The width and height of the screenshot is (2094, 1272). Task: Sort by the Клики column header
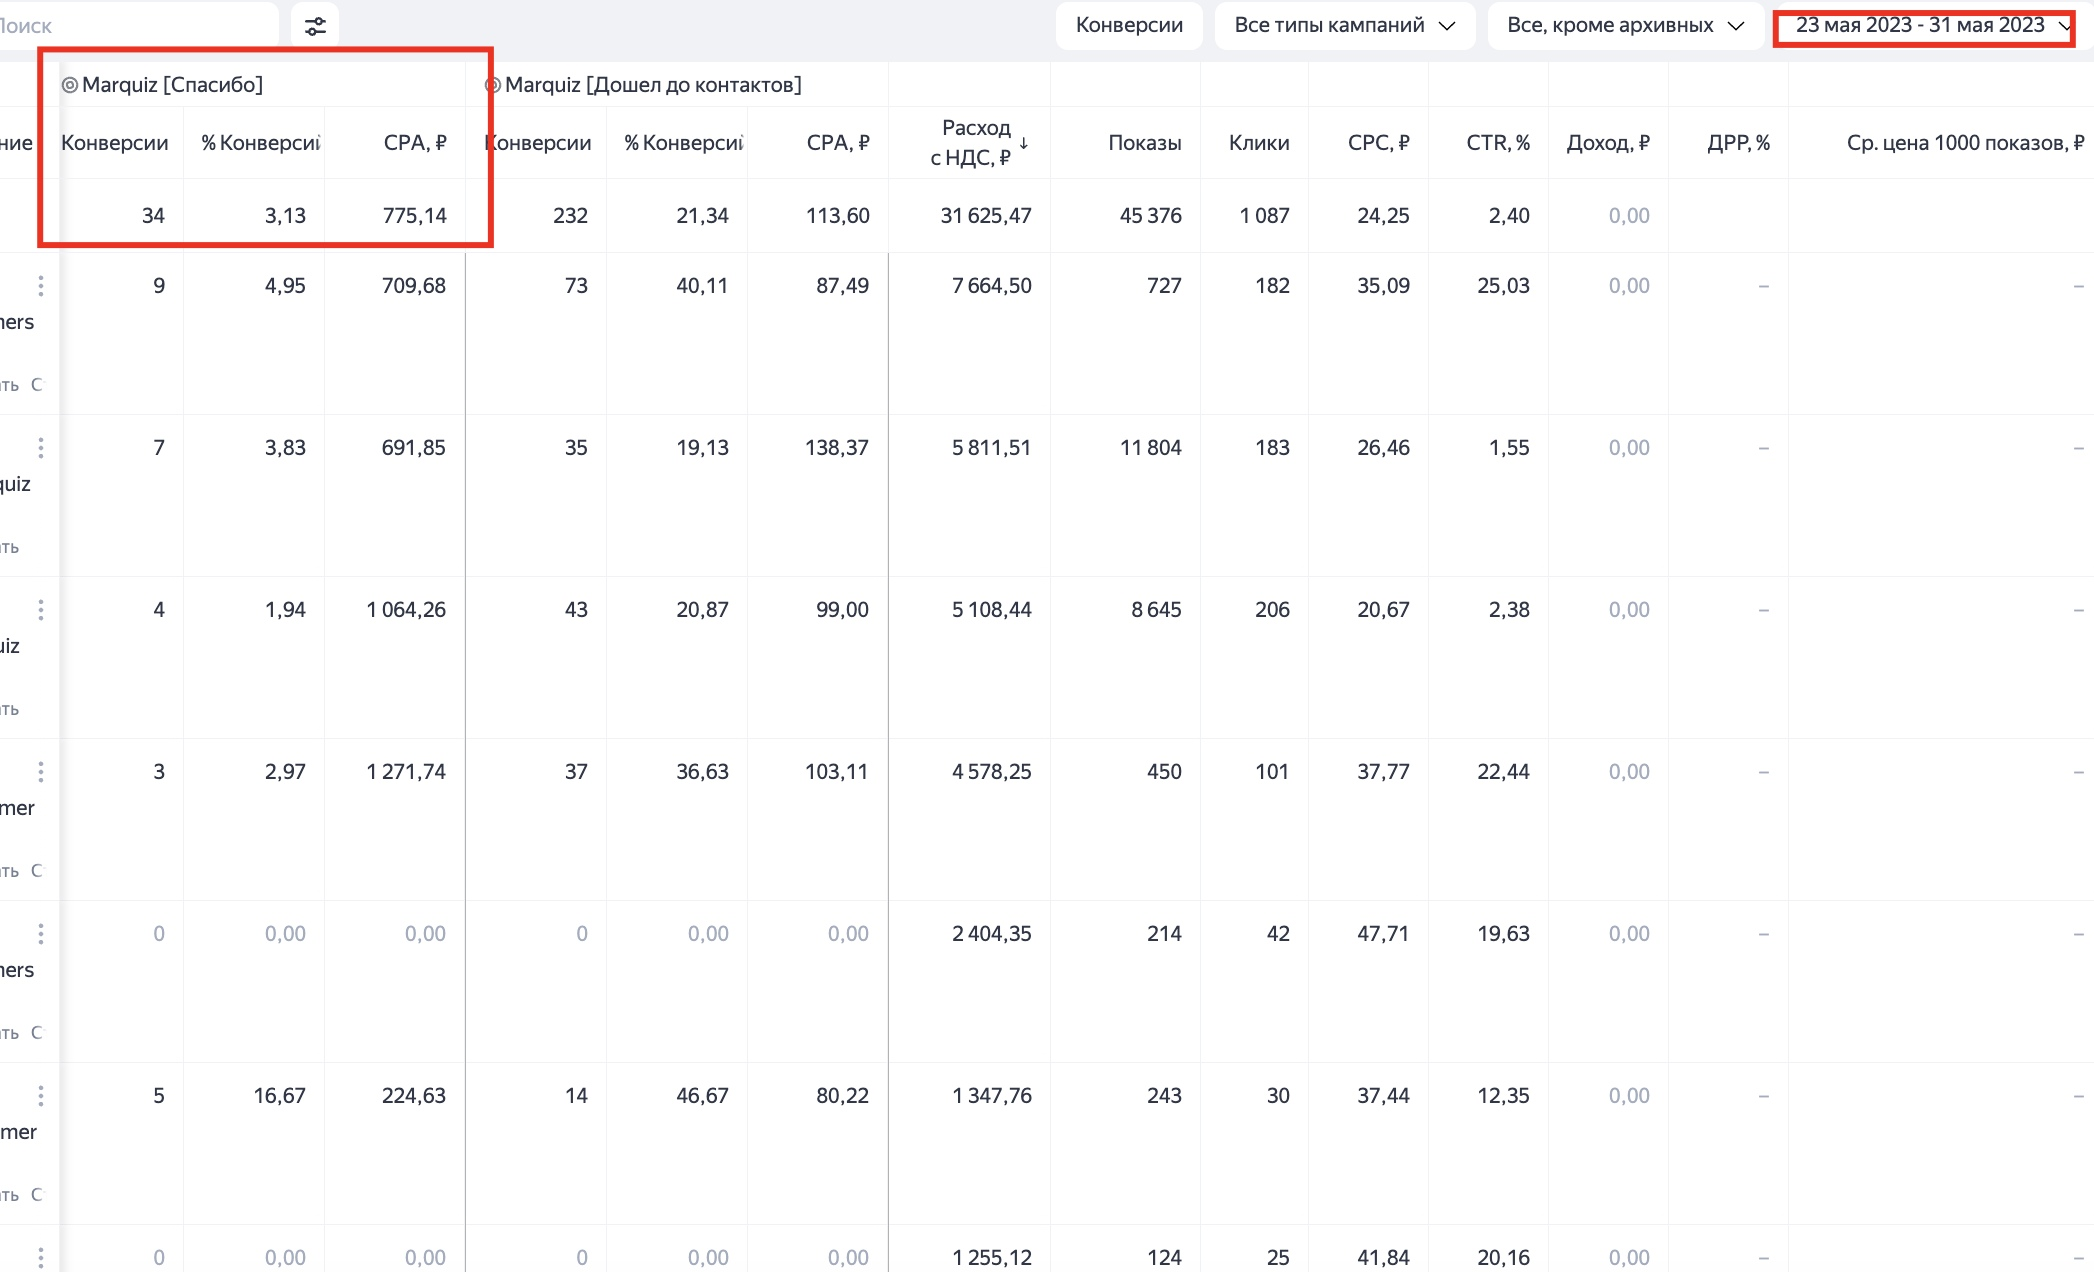point(1259,143)
